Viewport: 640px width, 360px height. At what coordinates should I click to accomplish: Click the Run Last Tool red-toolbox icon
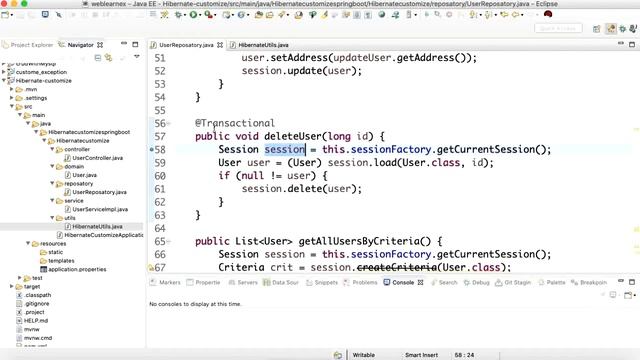(x=208, y=15)
